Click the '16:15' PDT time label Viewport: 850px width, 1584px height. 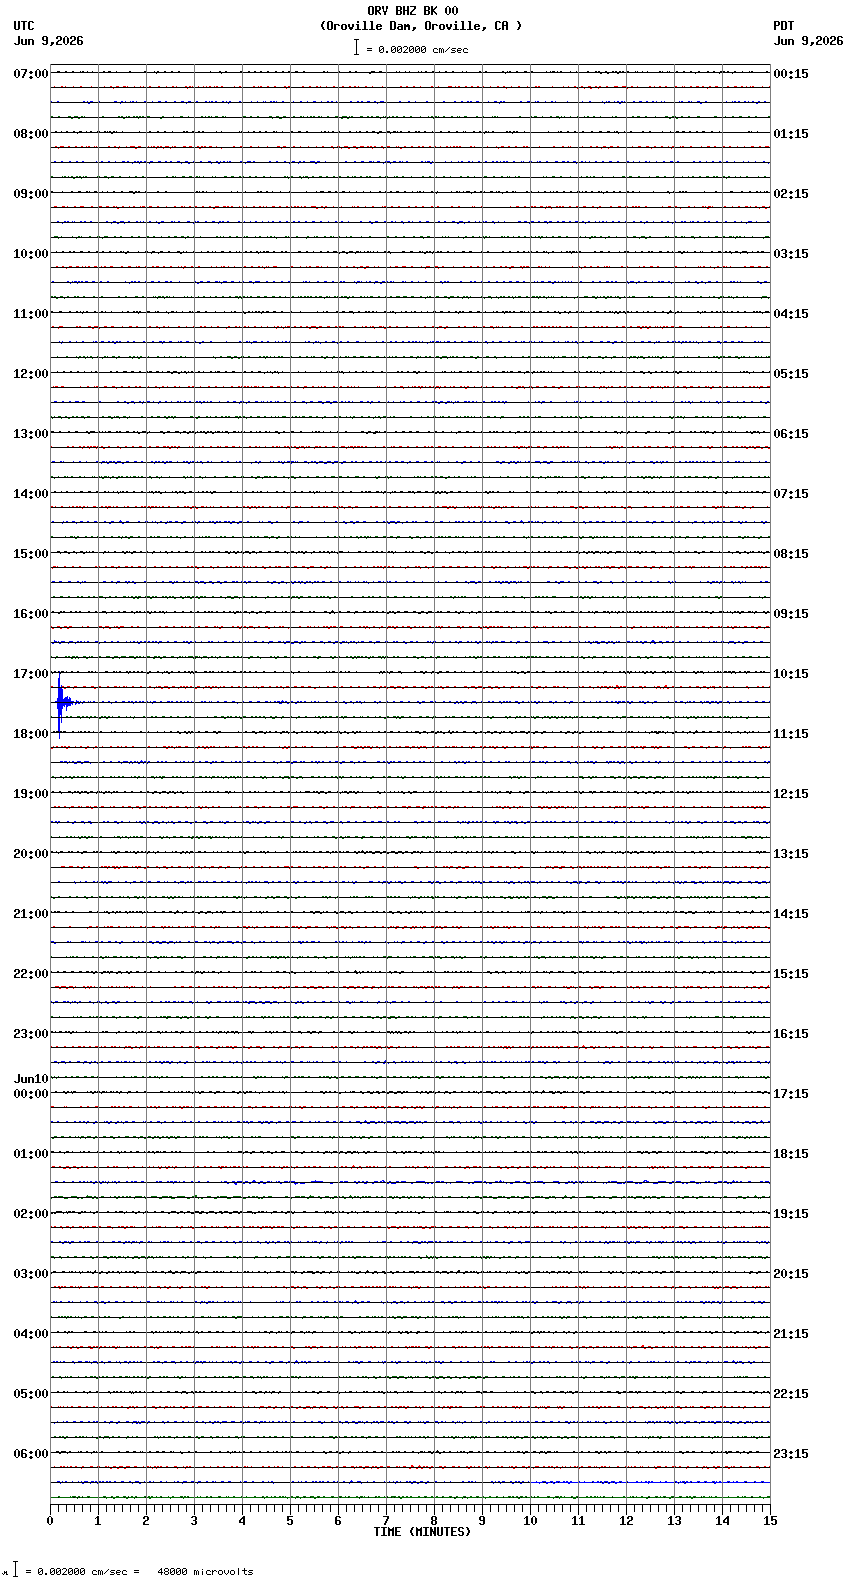(x=791, y=1034)
